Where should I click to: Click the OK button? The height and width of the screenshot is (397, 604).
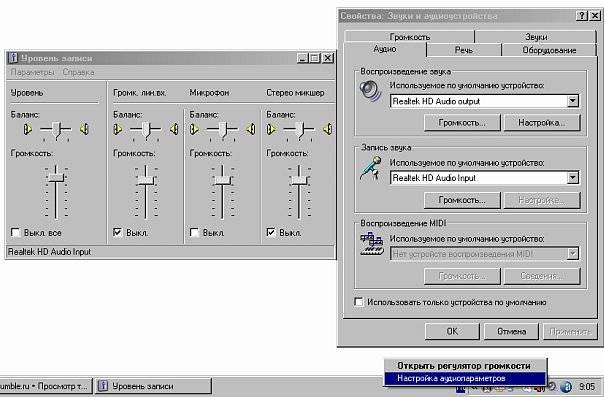point(452,332)
